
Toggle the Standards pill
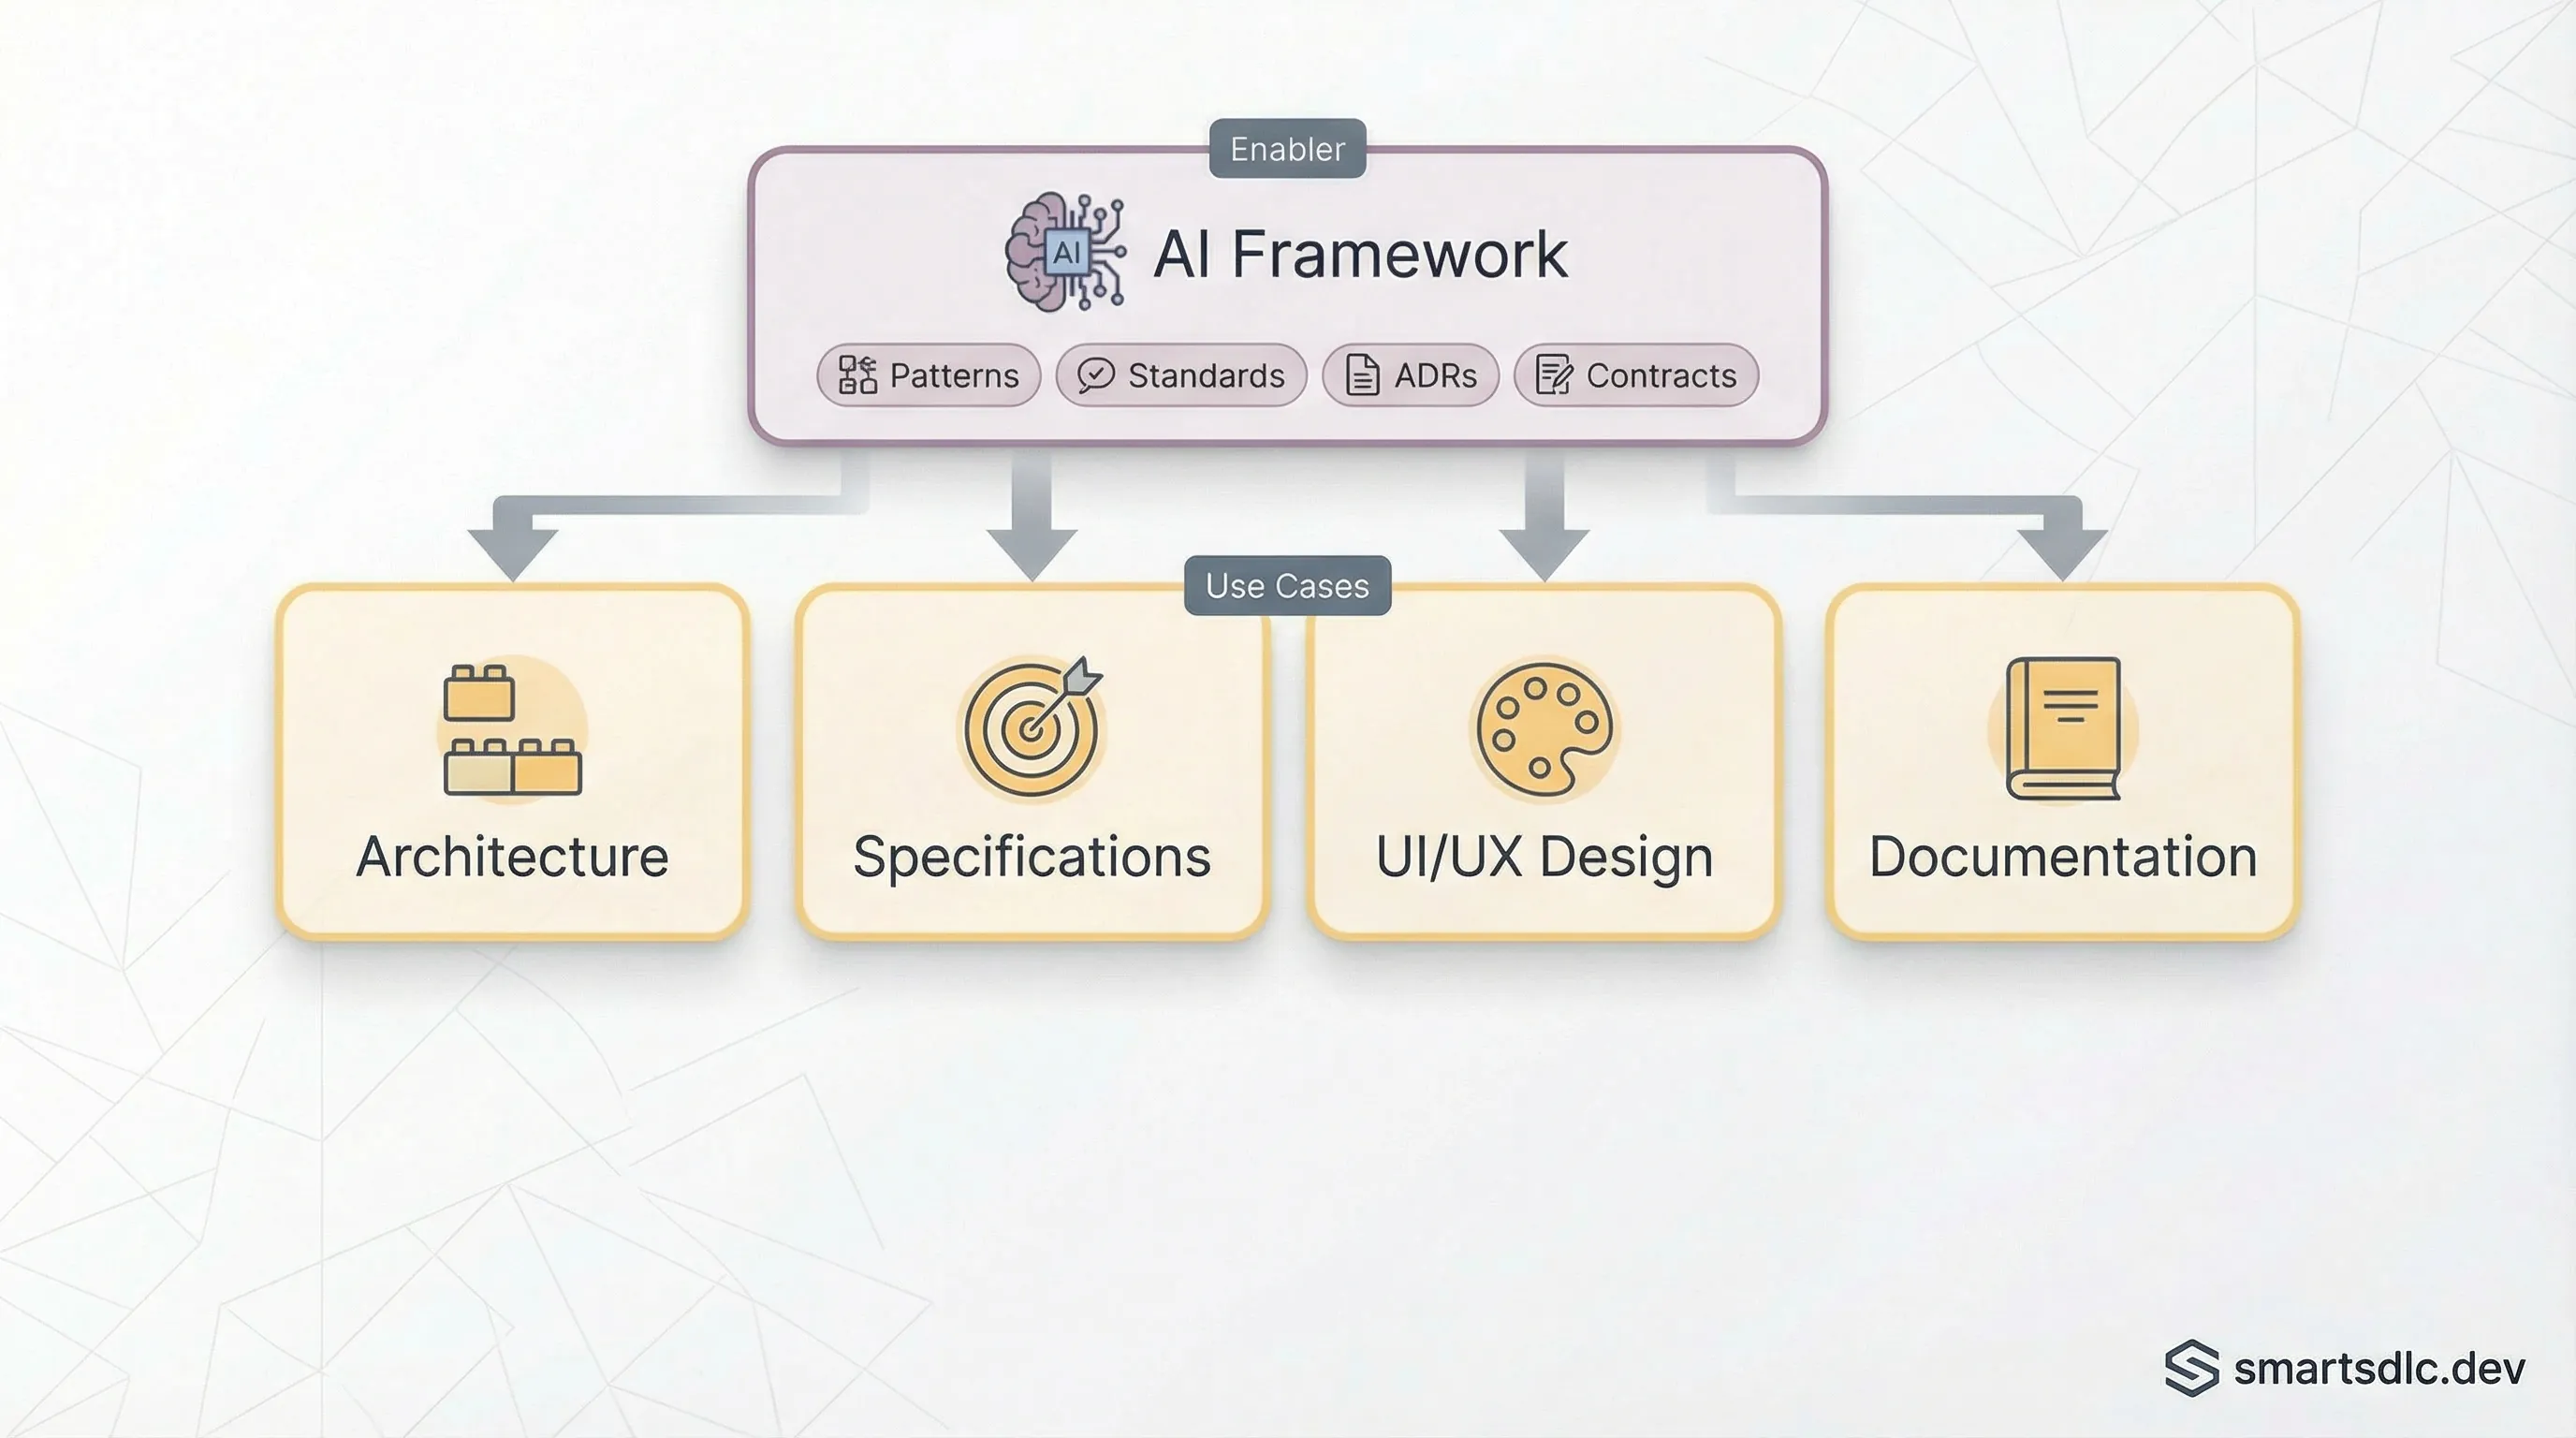[x=1180, y=376]
